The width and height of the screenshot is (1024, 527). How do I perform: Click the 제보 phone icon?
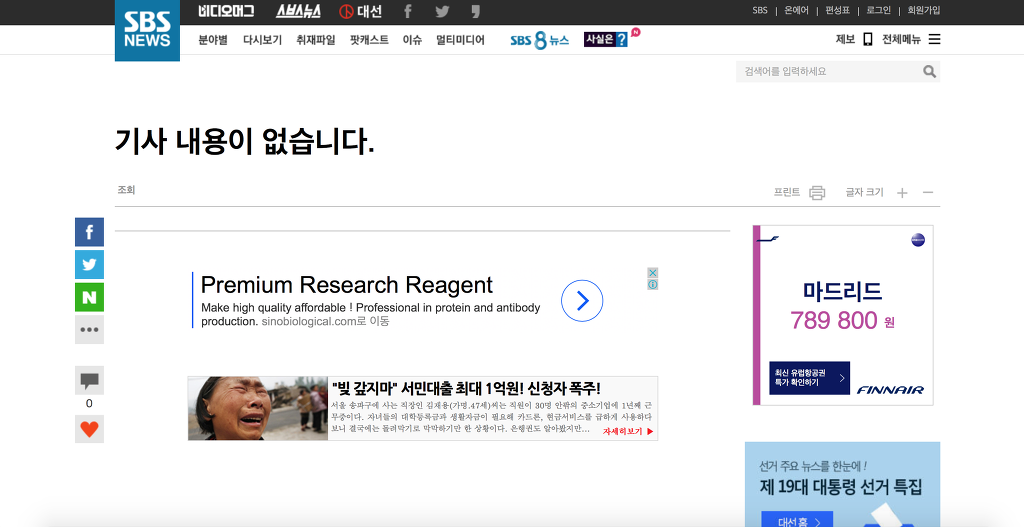[867, 39]
